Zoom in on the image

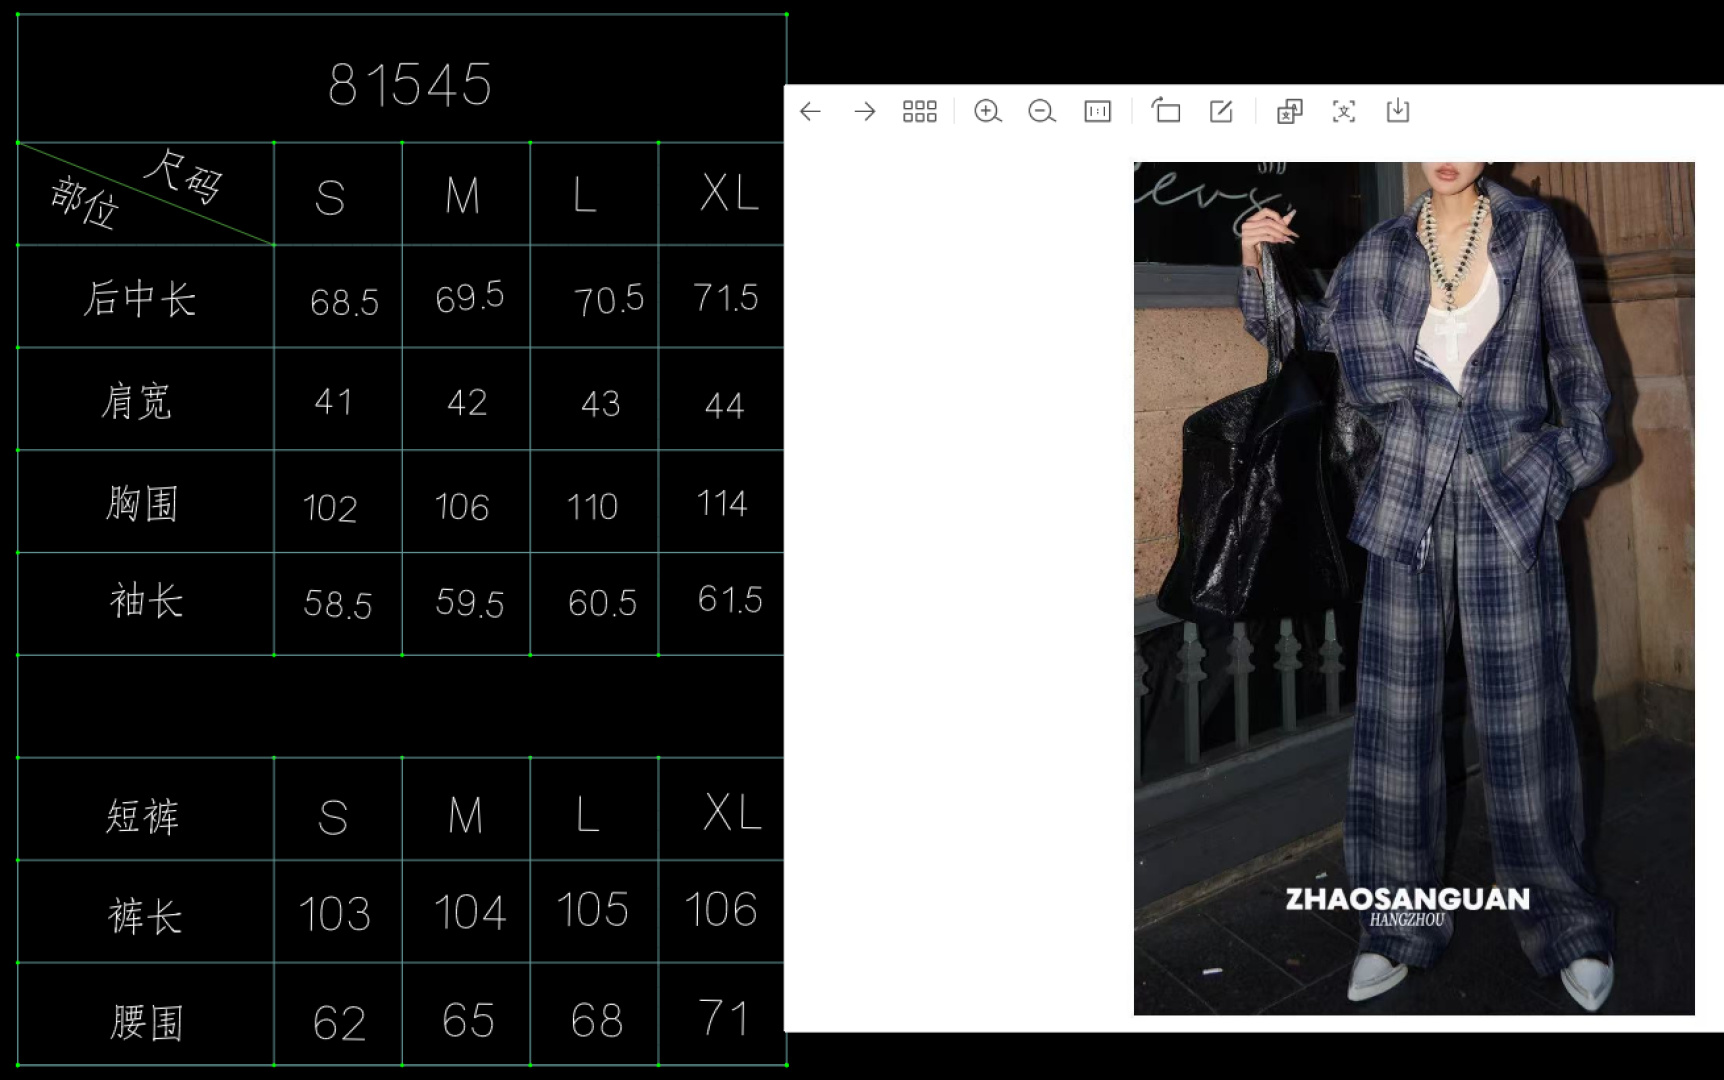pyautogui.click(x=987, y=111)
